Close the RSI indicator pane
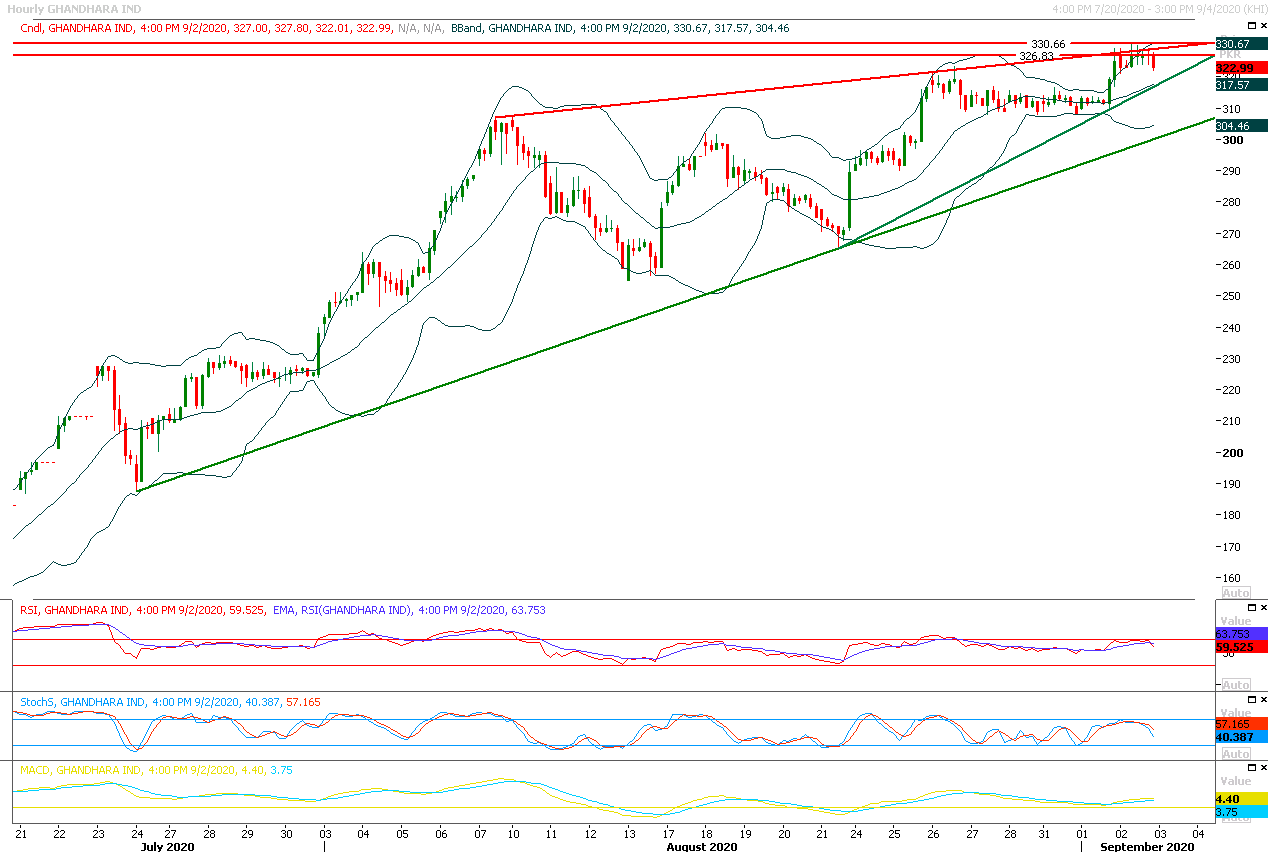1268x852 pixels. (x=1263, y=607)
